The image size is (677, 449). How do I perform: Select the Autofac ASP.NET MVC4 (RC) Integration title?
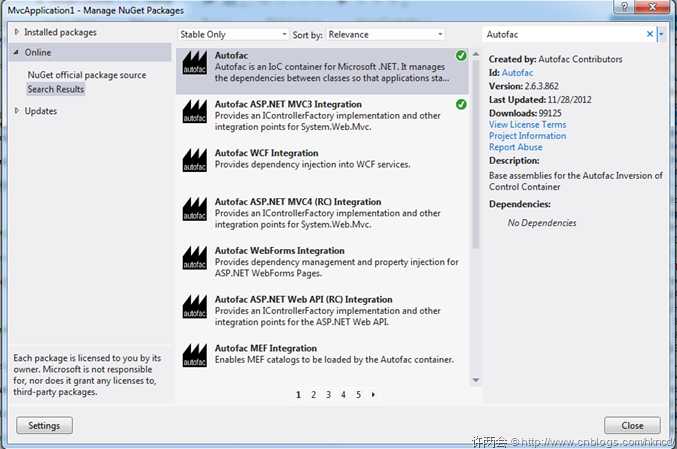pyautogui.click(x=298, y=202)
